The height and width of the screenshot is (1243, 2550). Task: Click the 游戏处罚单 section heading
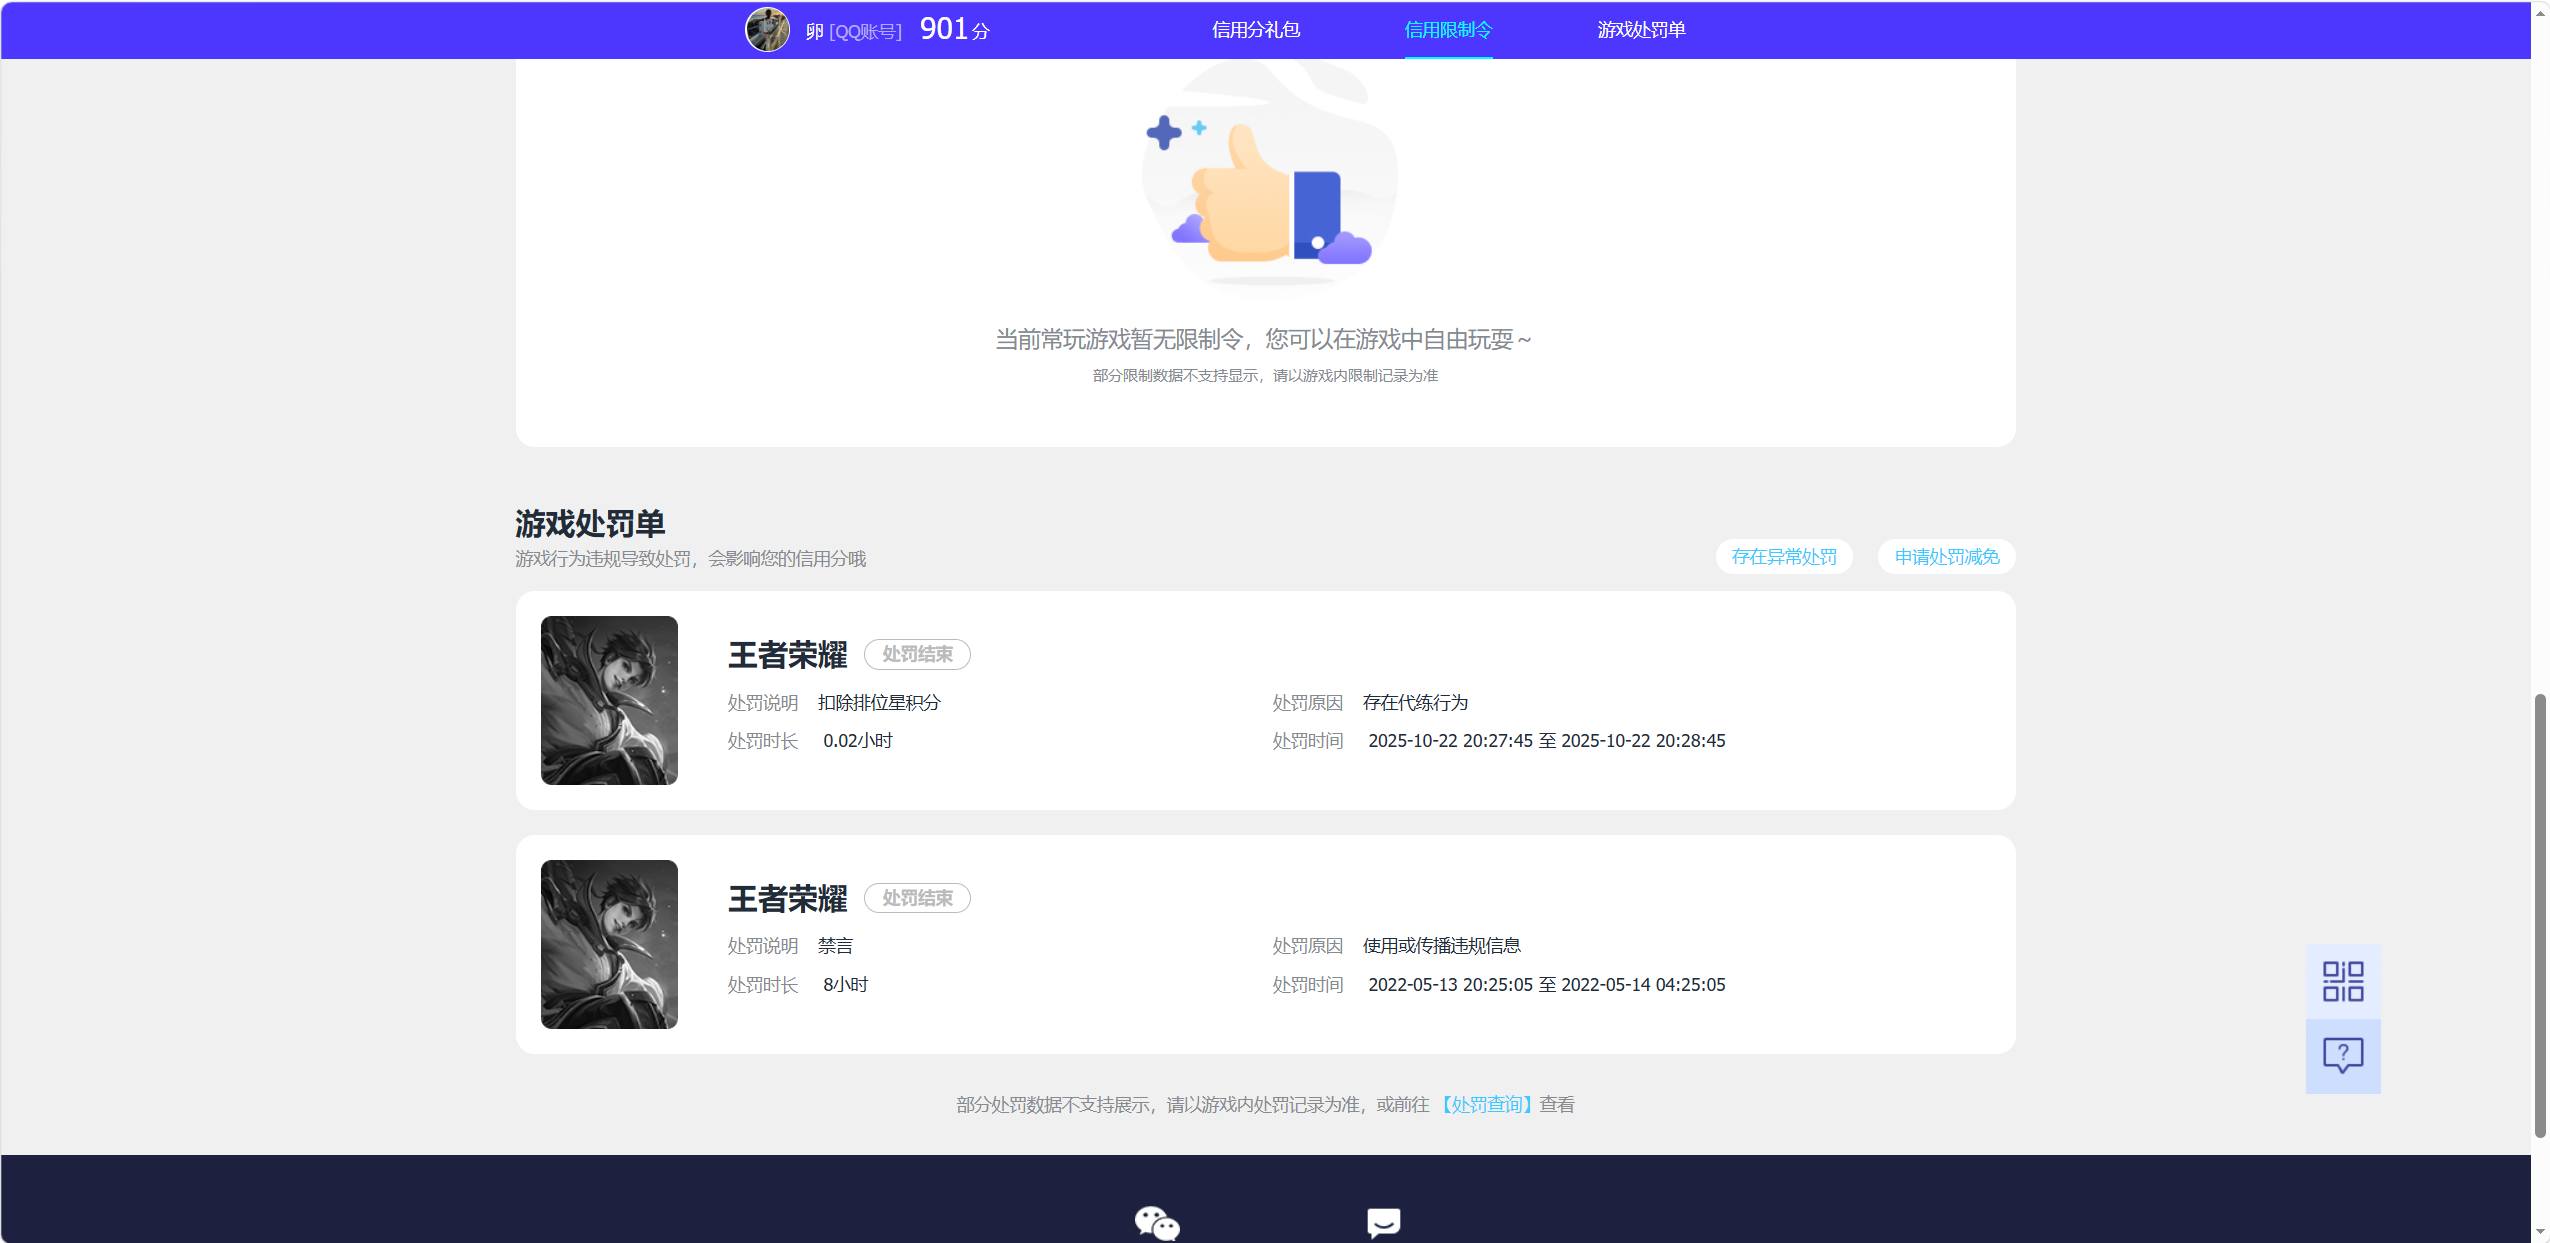(x=590, y=523)
